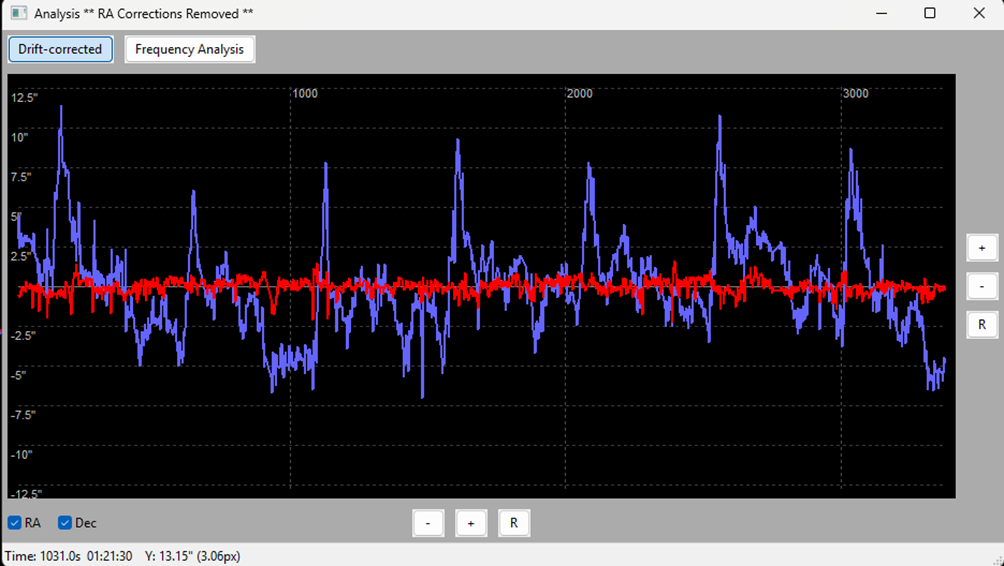Screen dimensions: 1004x566
Task: Click the 1000 time axis label
Action: pyautogui.click(x=305, y=93)
